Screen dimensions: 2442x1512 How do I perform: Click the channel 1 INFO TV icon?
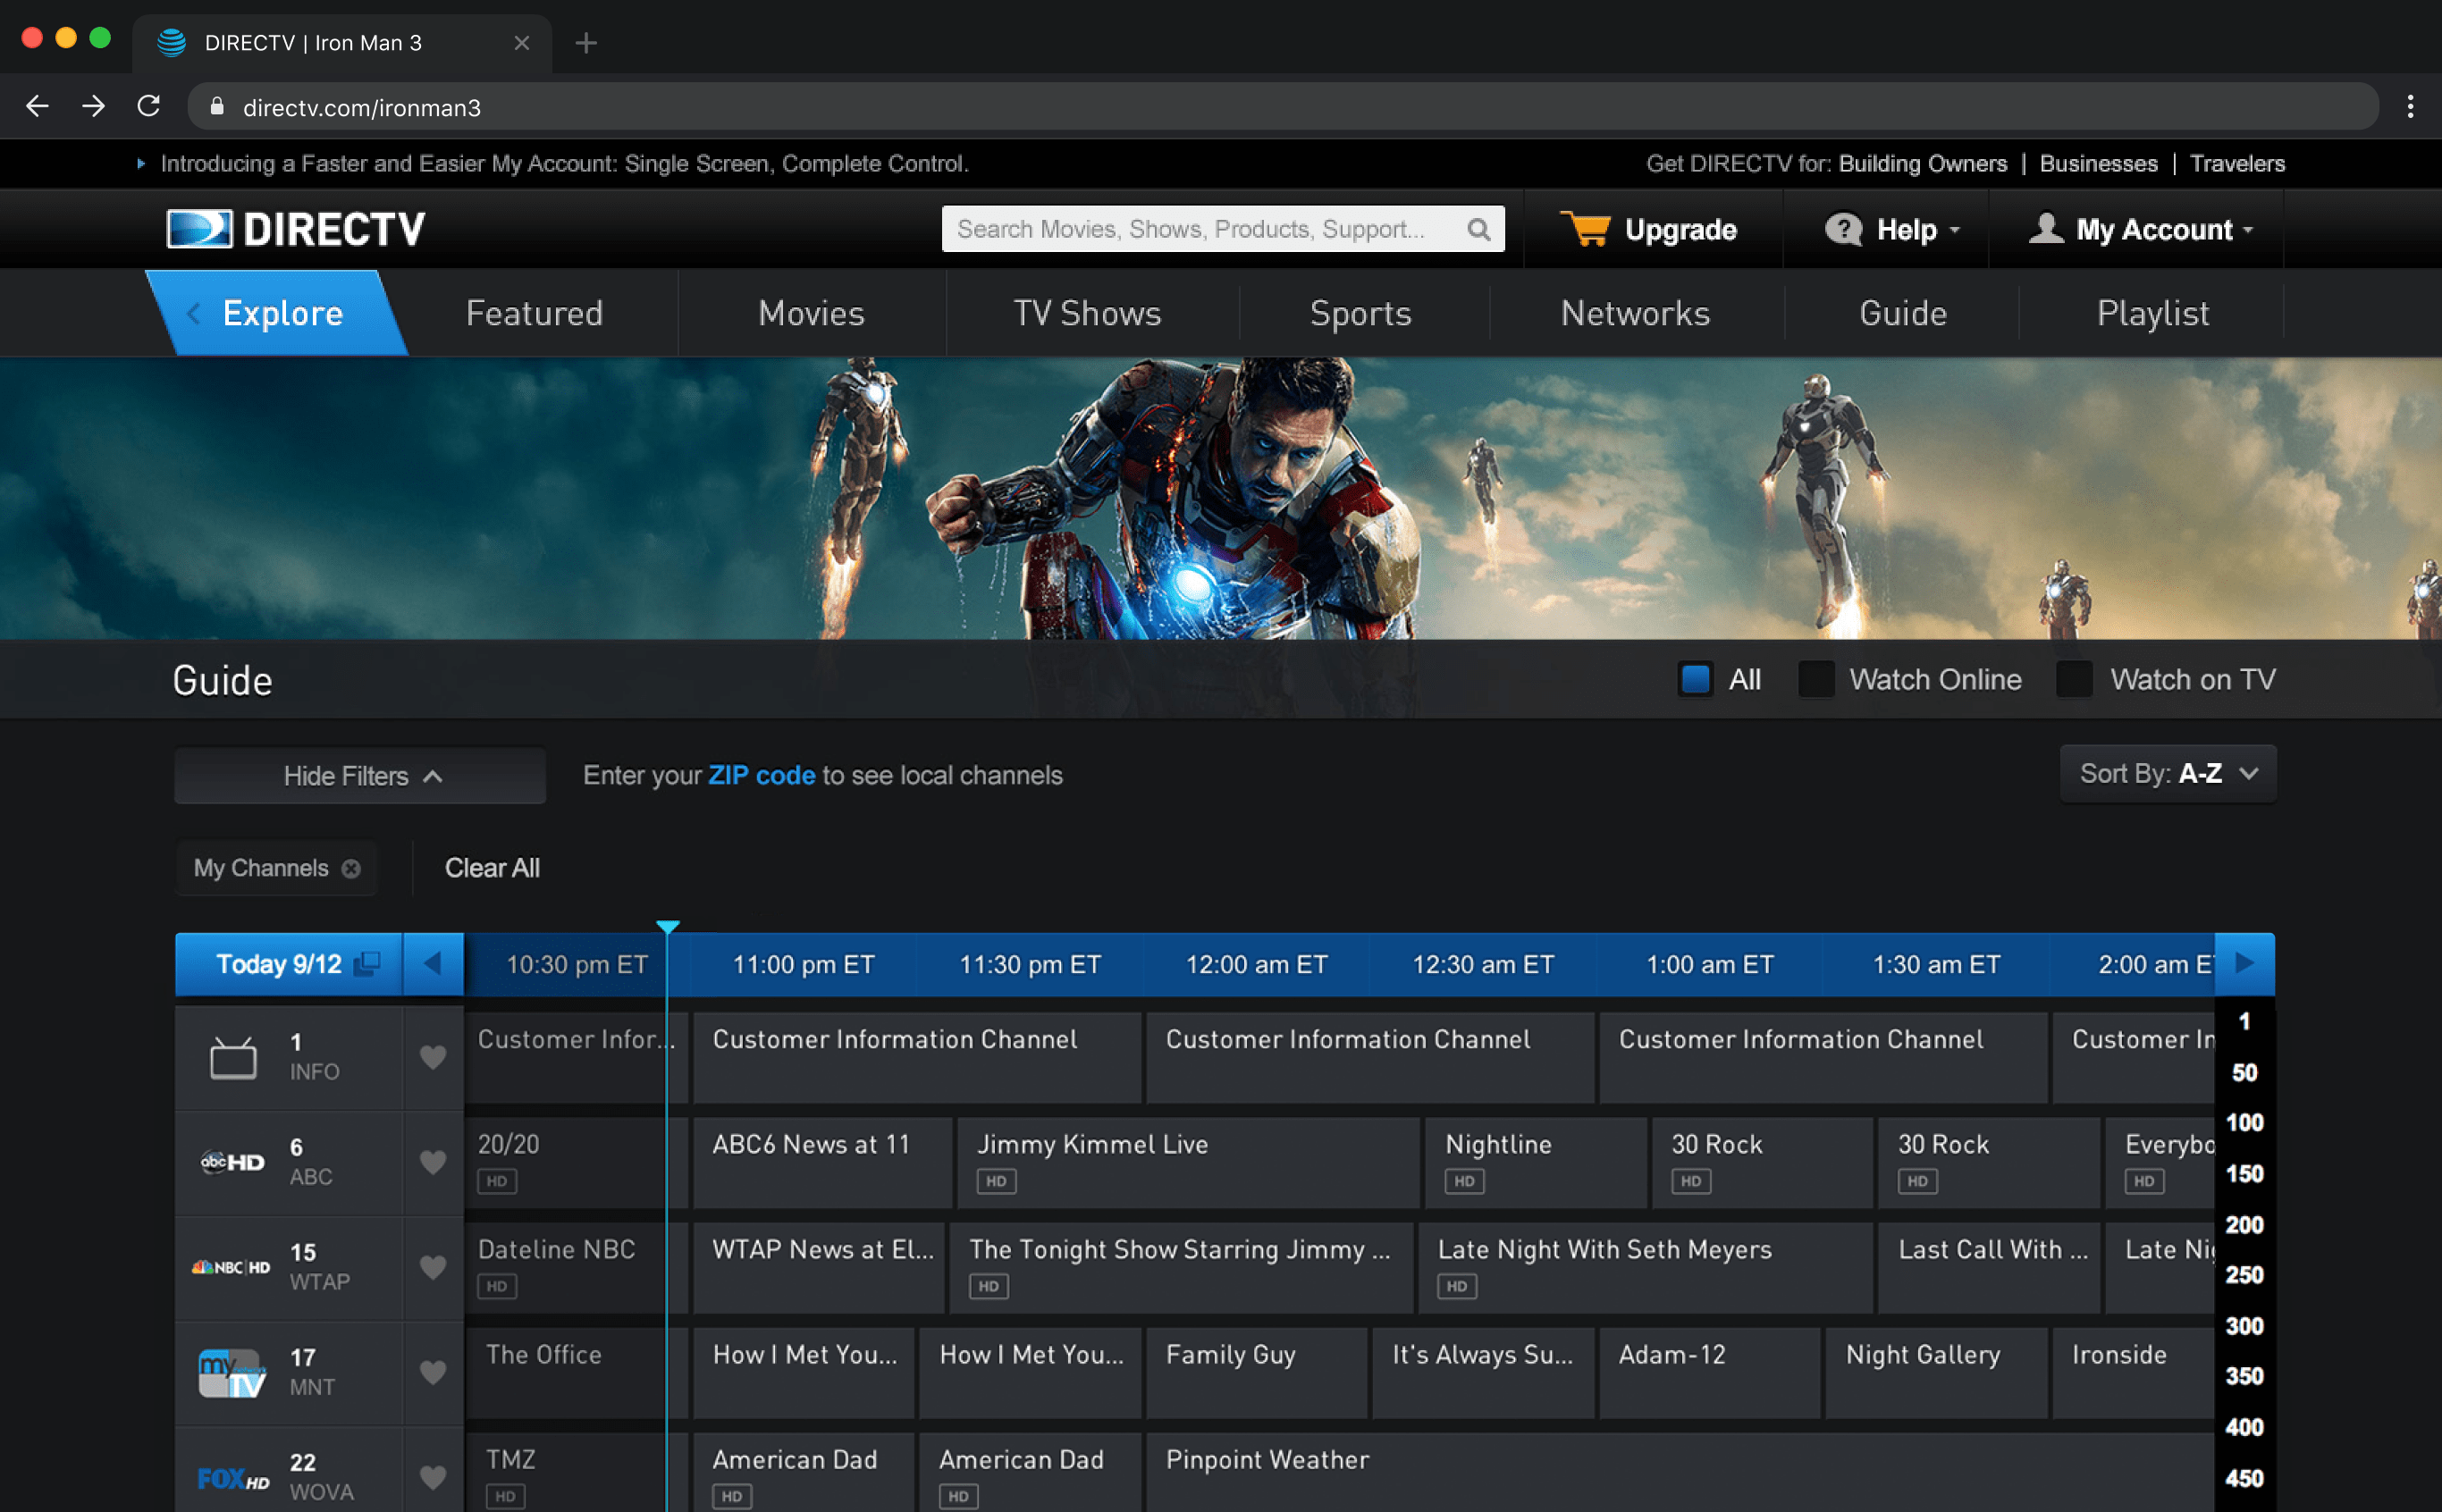pos(233,1057)
